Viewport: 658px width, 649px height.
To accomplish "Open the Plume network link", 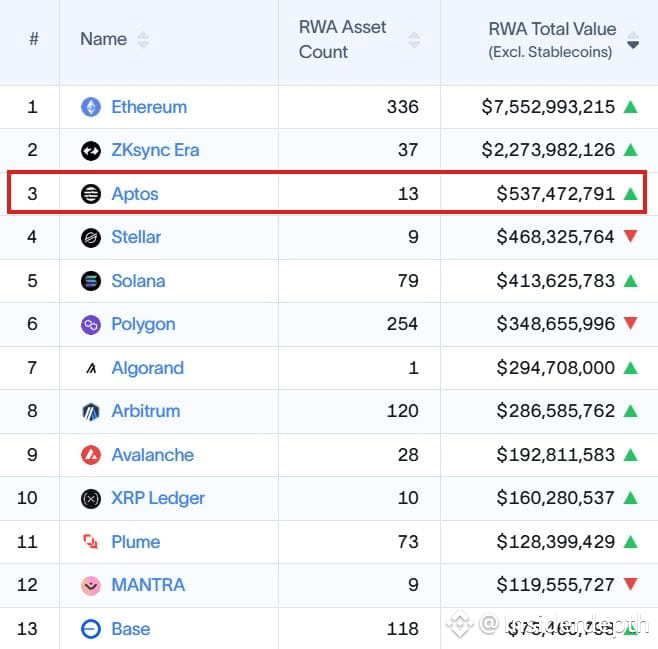I will click(x=136, y=542).
